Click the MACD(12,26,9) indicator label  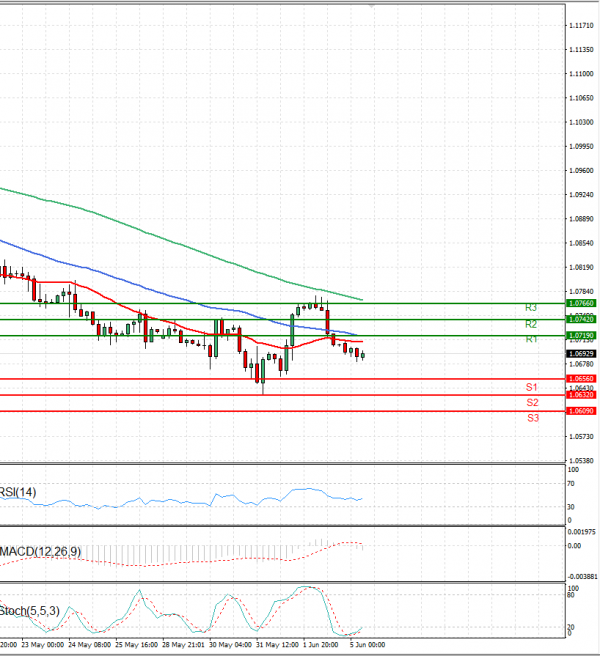point(40,552)
